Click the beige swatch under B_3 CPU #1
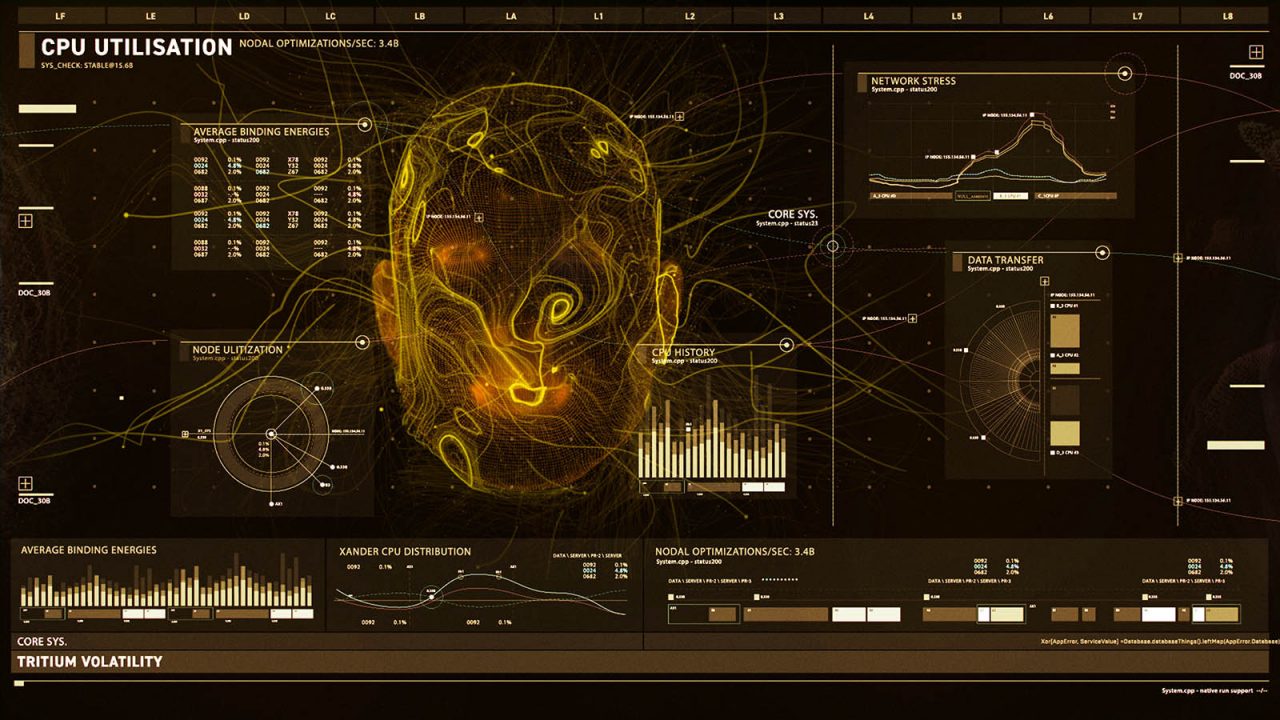 (x=1065, y=330)
